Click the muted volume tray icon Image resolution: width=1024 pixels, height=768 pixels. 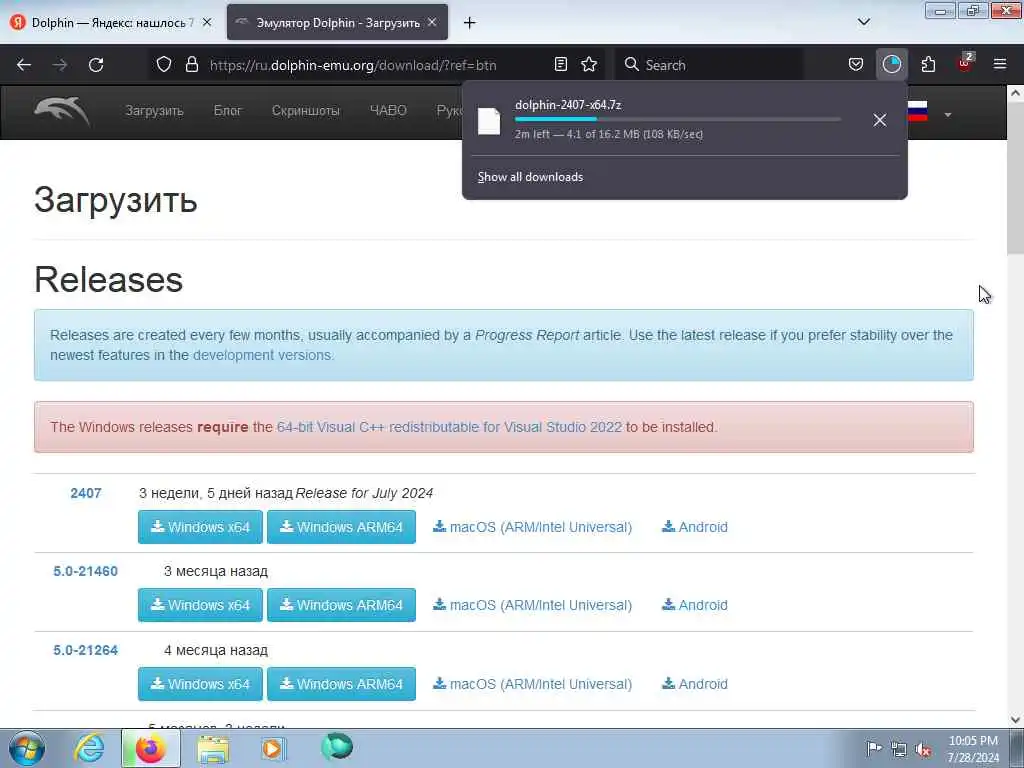(x=923, y=750)
